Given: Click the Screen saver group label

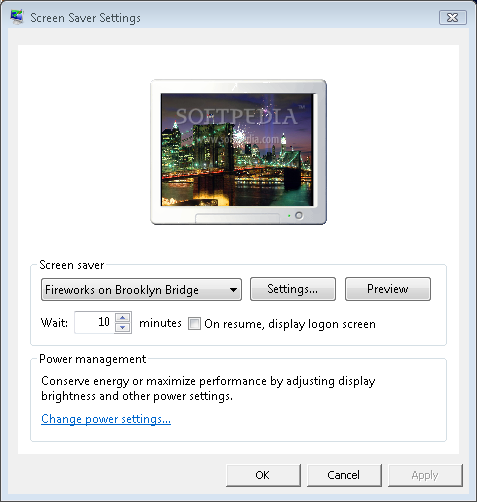Looking at the screenshot, I should pyautogui.click(x=72, y=265).
